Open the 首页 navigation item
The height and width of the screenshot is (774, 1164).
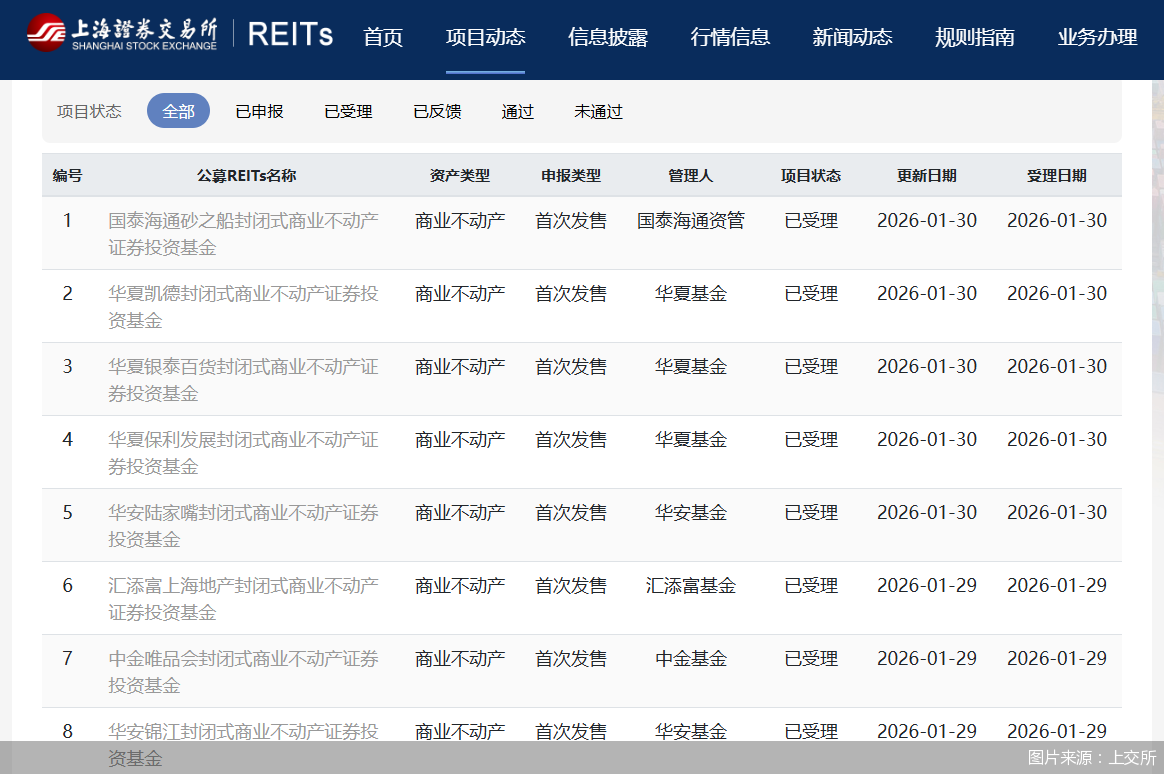click(x=382, y=37)
